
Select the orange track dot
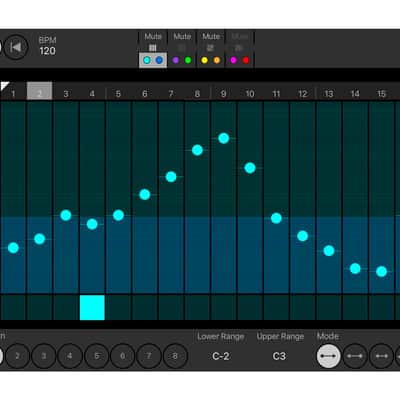coord(217,60)
